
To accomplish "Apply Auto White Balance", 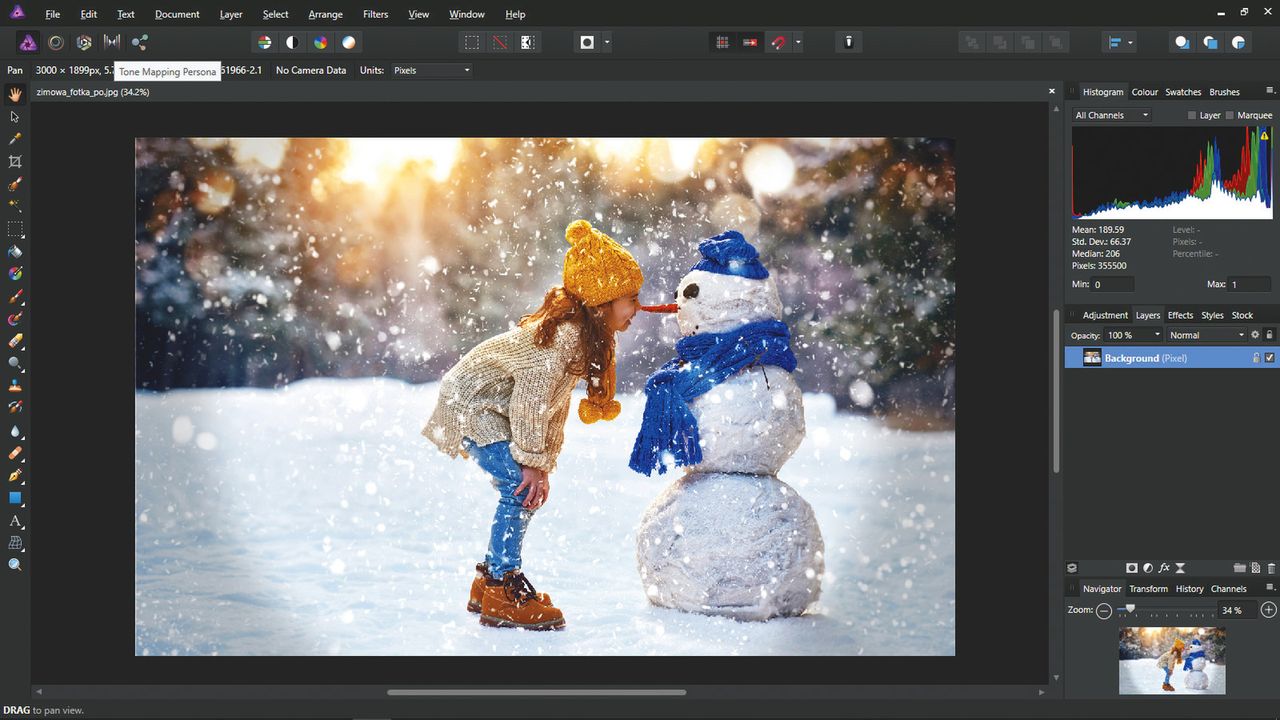I will (x=348, y=42).
